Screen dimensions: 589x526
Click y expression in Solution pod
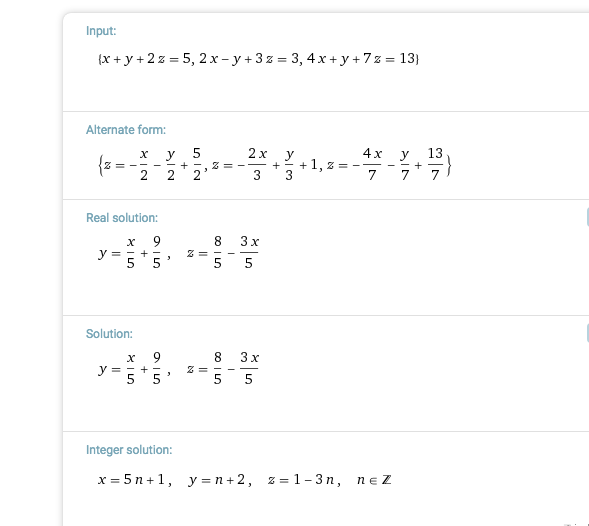130,369
